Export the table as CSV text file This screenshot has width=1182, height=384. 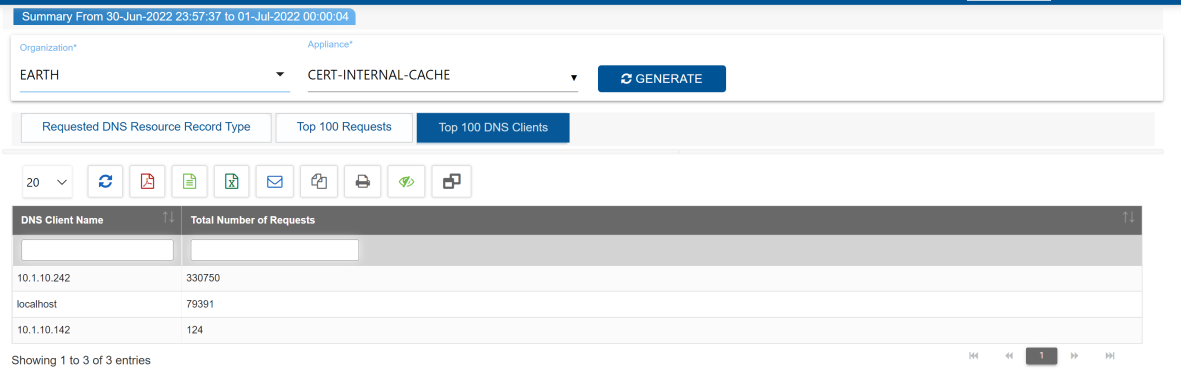[x=190, y=182]
